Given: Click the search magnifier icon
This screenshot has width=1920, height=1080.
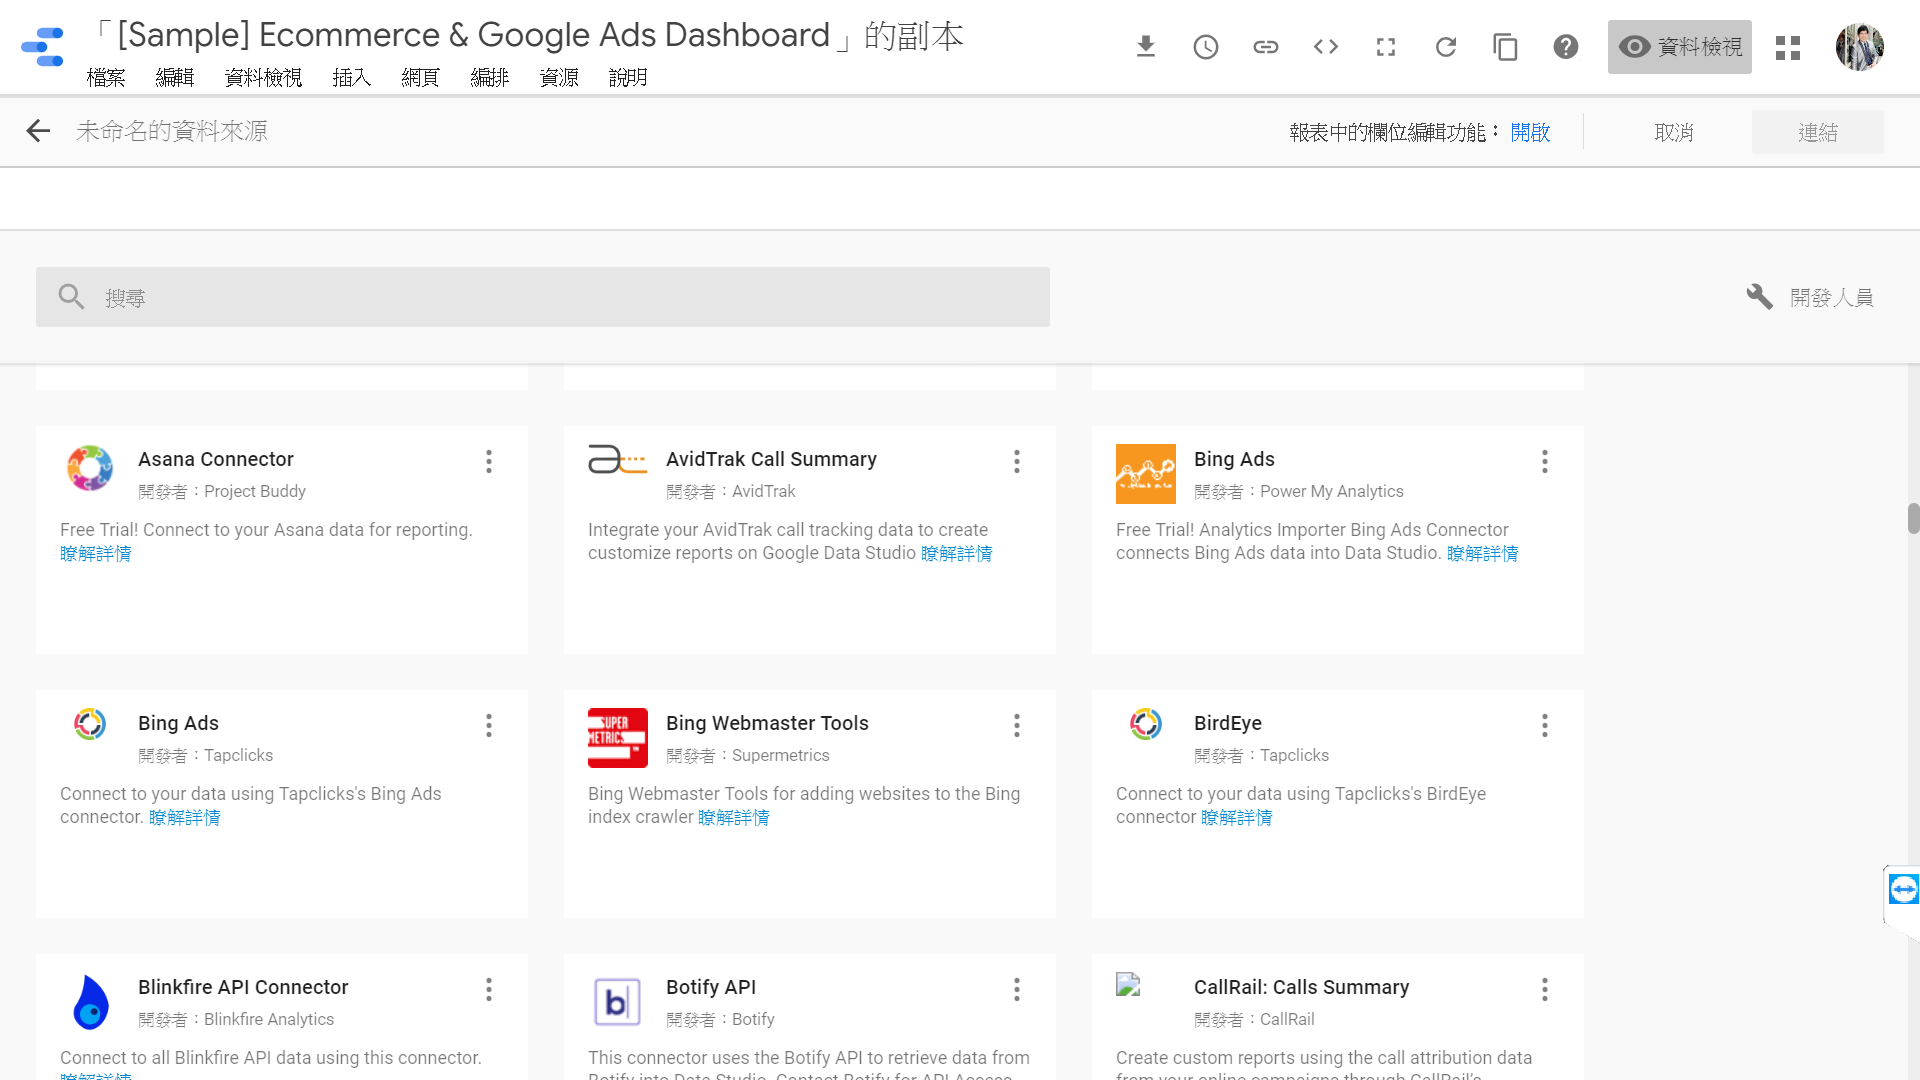Looking at the screenshot, I should [x=71, y=297].
